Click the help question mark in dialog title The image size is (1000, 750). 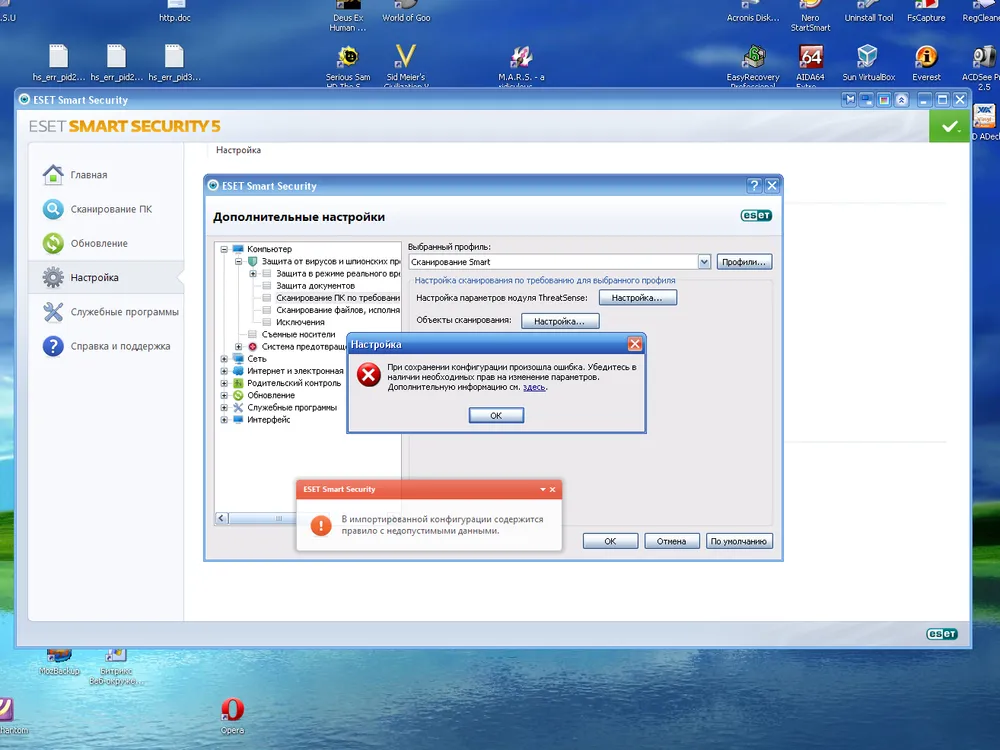point(753,186)
